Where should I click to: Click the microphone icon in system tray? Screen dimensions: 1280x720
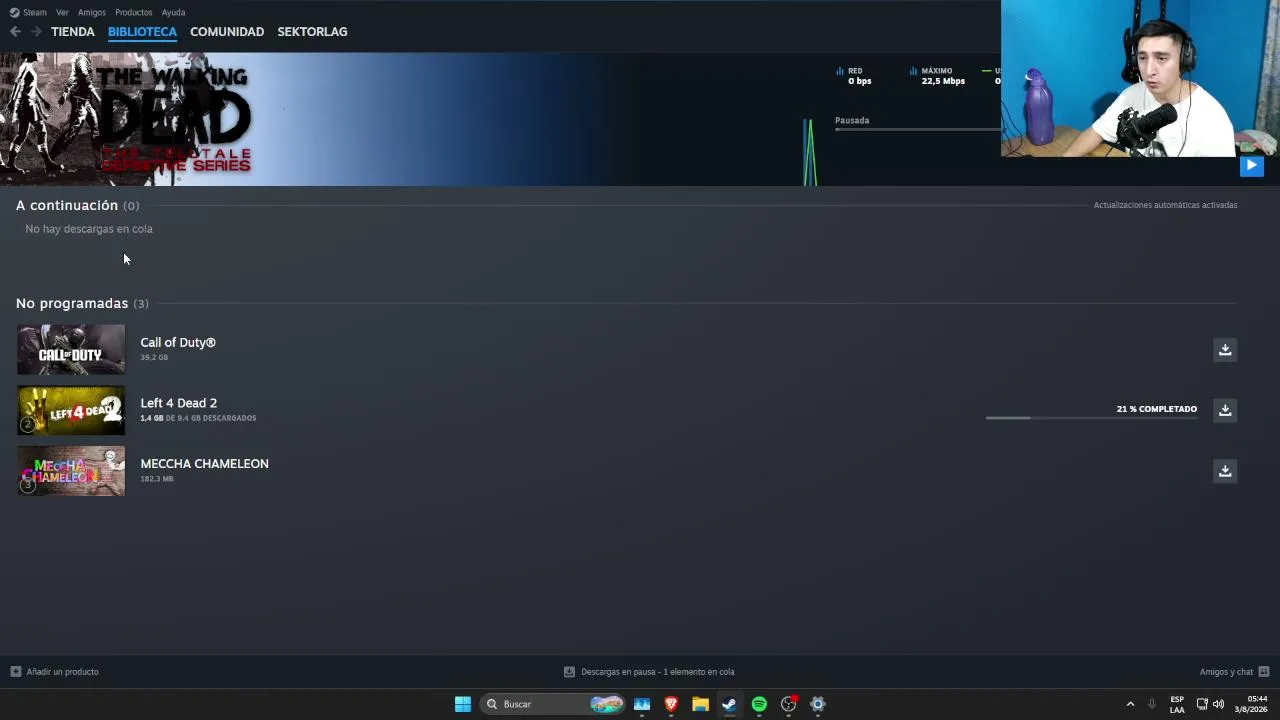coord(1152,704)
